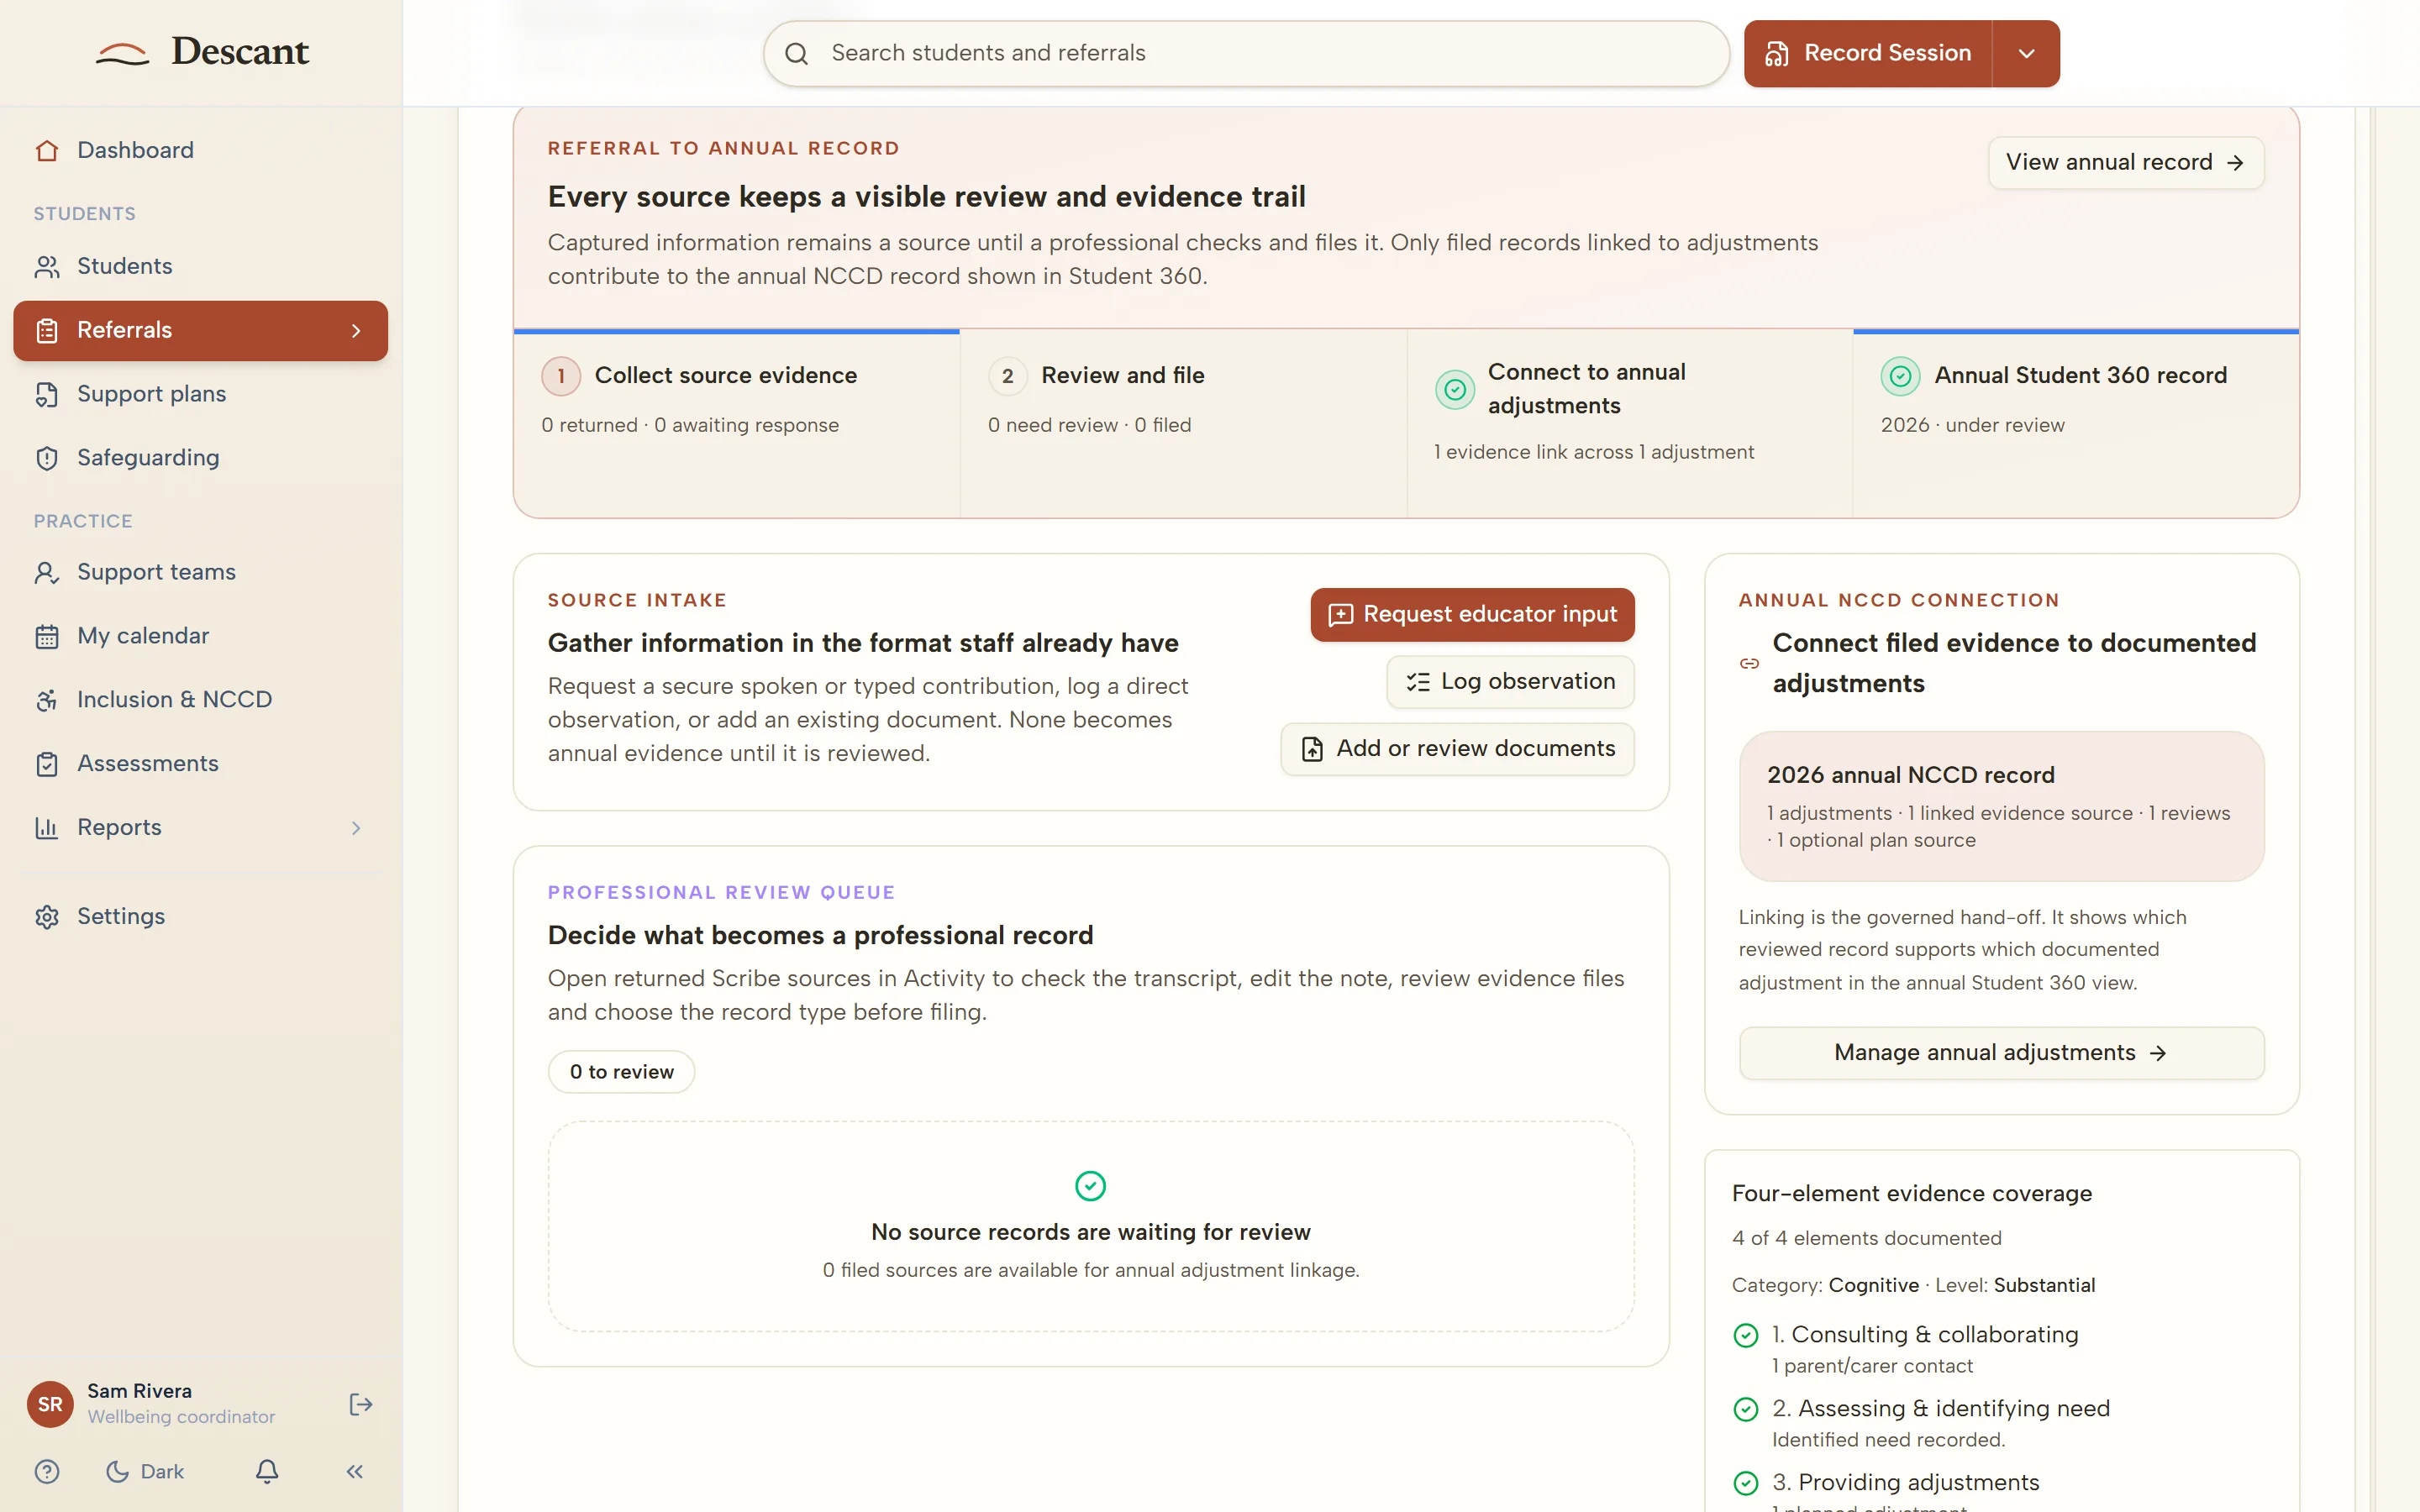Toggle Dark mode
The width and height of the screenshot is (2420, 1512).
[x=145, y=1471]
